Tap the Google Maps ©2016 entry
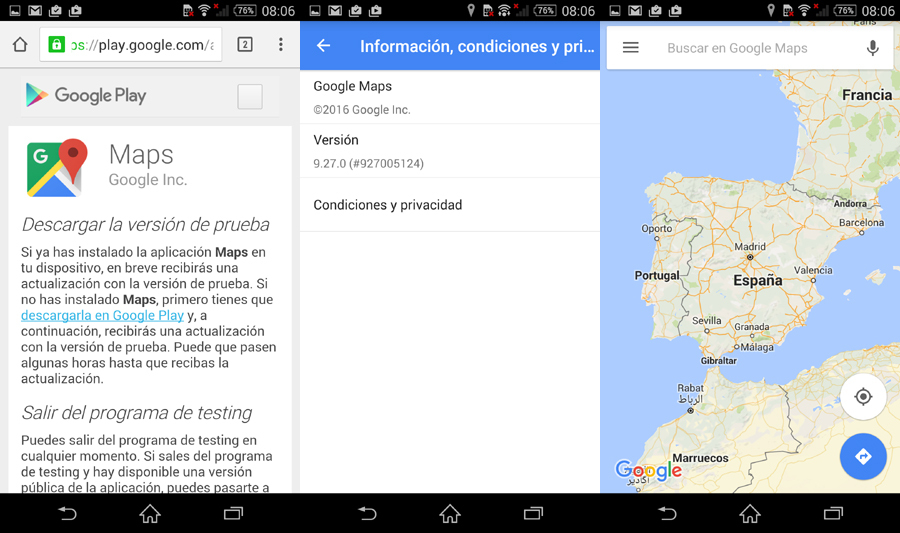The image size is (900, 533). (450, 97)
